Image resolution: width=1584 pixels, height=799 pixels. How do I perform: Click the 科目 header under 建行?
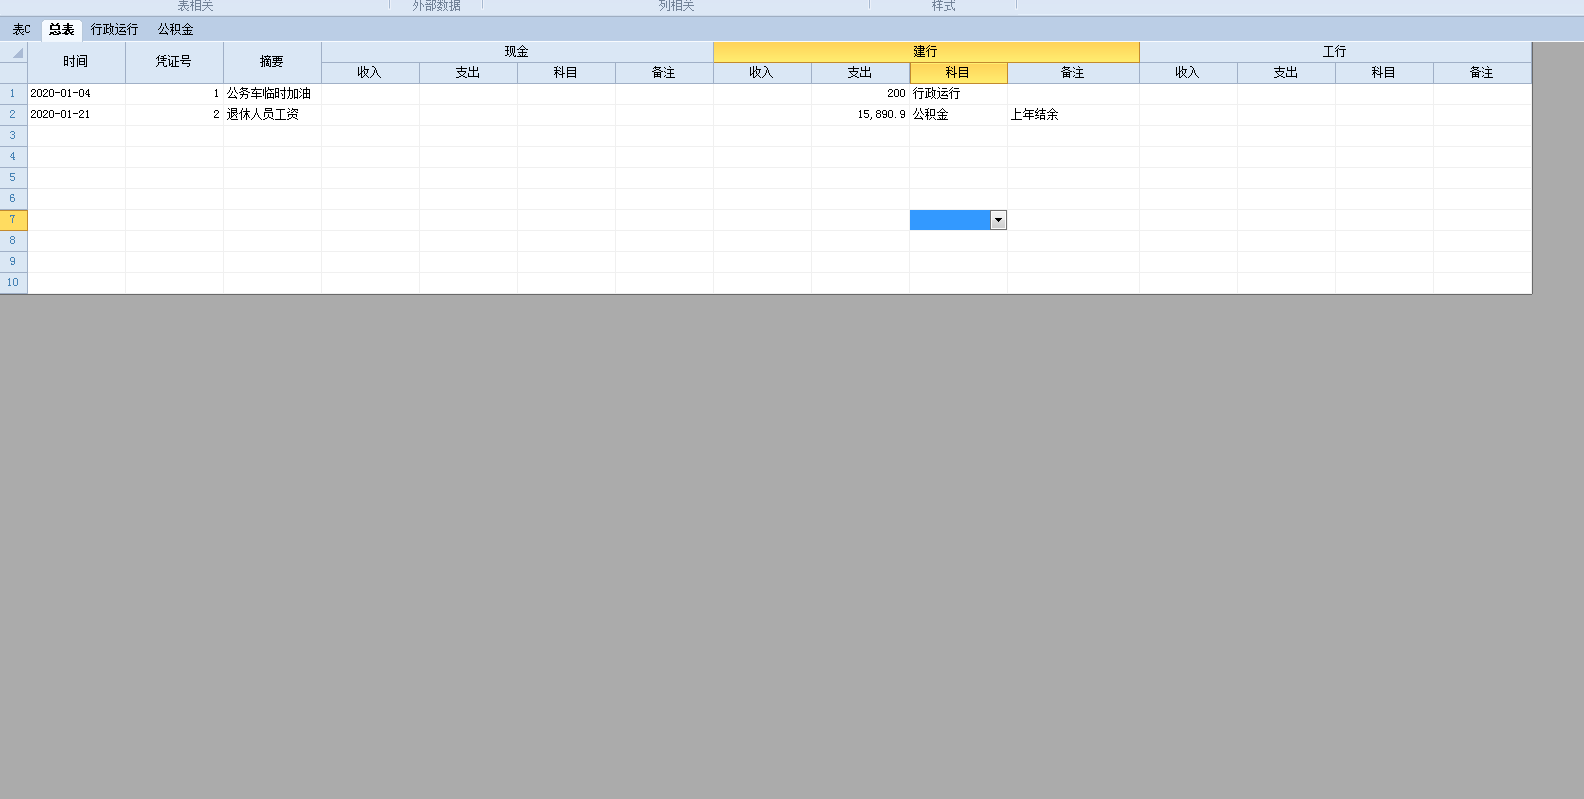pyautogui.click(x=958, y=73)
